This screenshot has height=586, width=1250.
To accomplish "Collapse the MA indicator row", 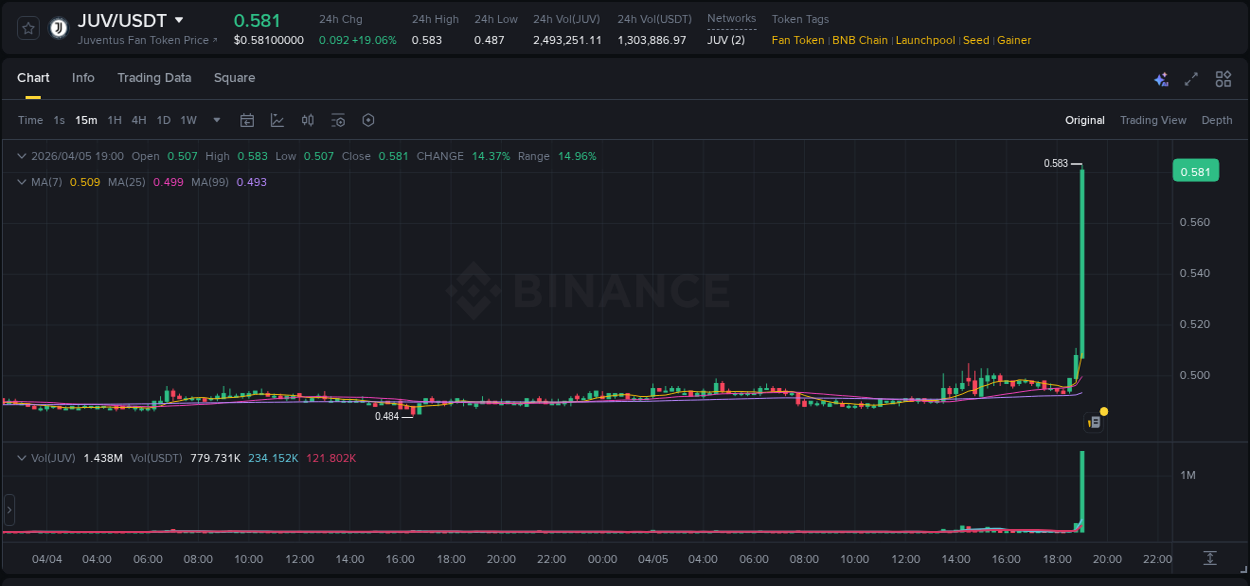I will (21, 182).
